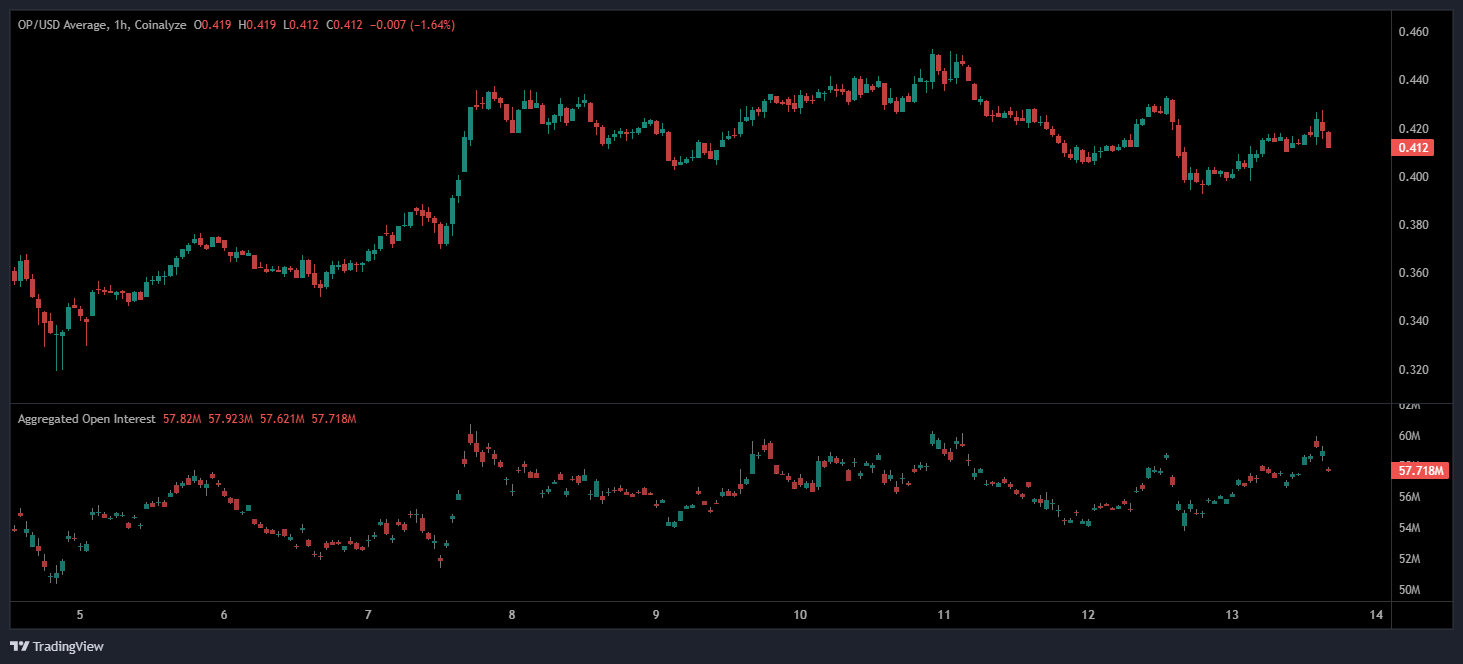1463x664 pixels.
Task: Click the red 57.718M tag on axis
Action: pyautogui.click(x=1420, y=470)
